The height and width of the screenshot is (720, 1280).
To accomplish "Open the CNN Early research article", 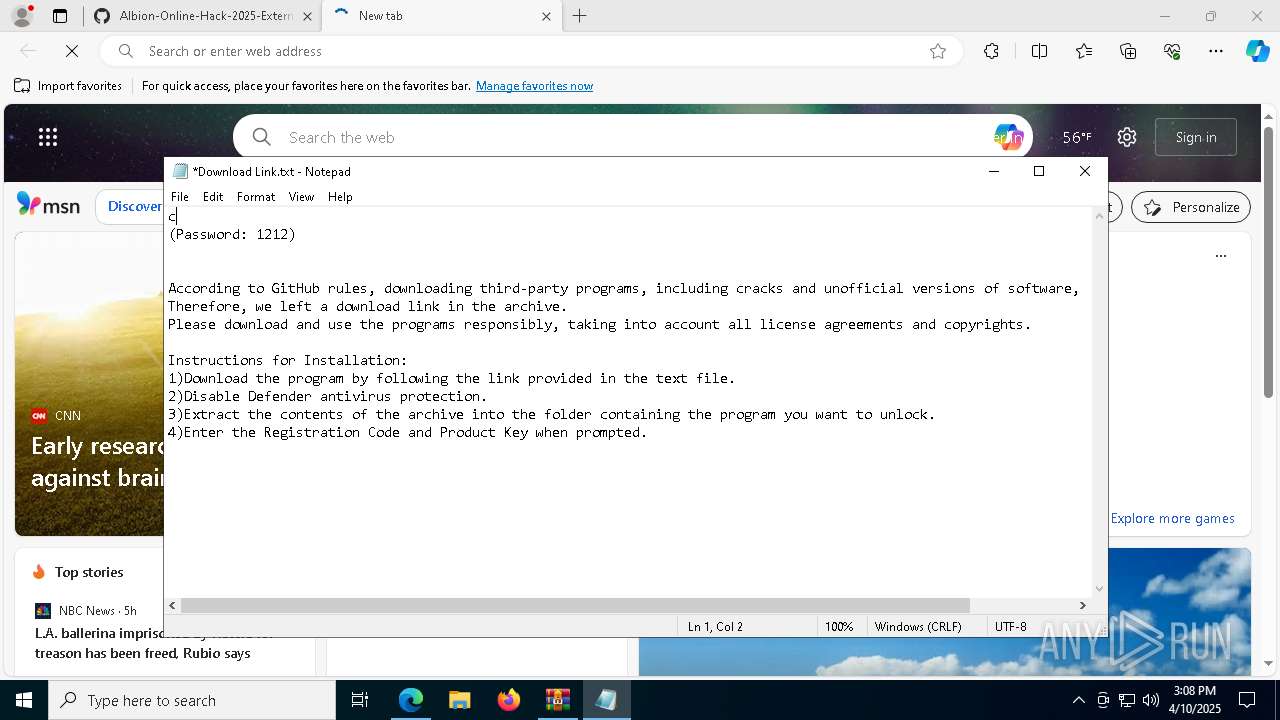I will point(97,461).
